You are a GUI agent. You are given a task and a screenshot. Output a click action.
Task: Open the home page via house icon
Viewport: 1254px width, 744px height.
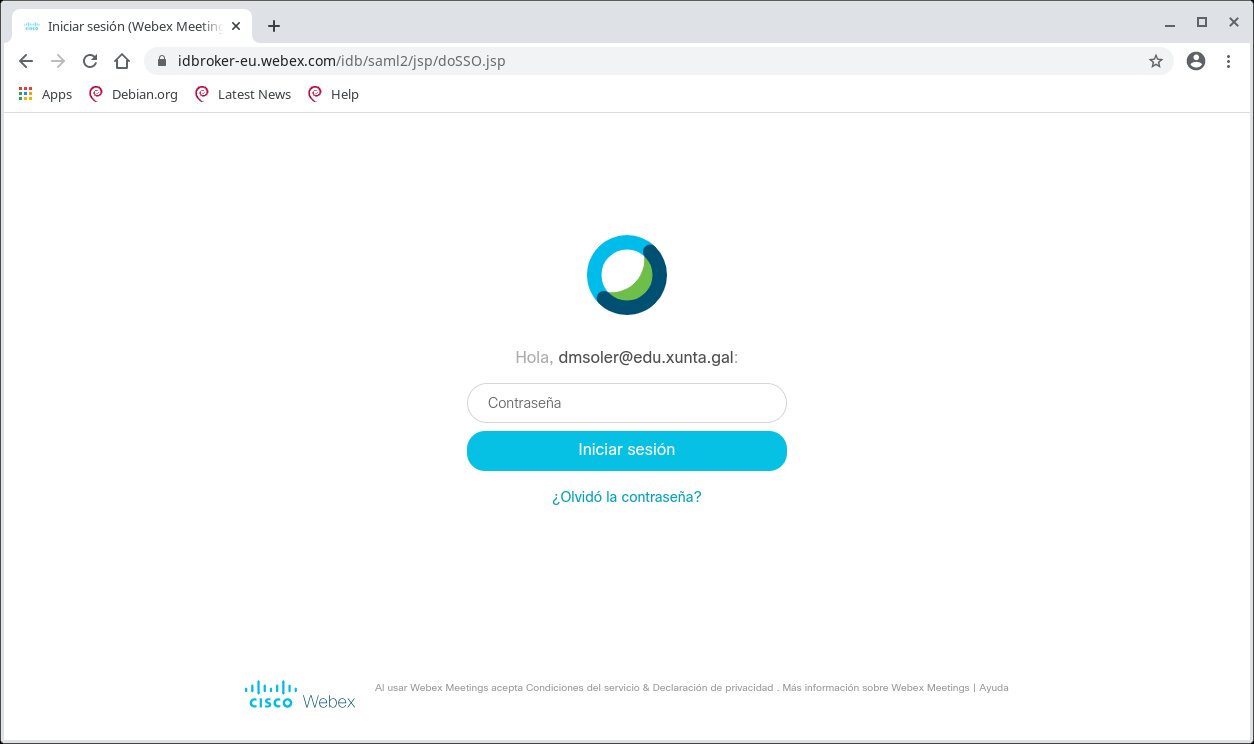(x=121, y=61)
